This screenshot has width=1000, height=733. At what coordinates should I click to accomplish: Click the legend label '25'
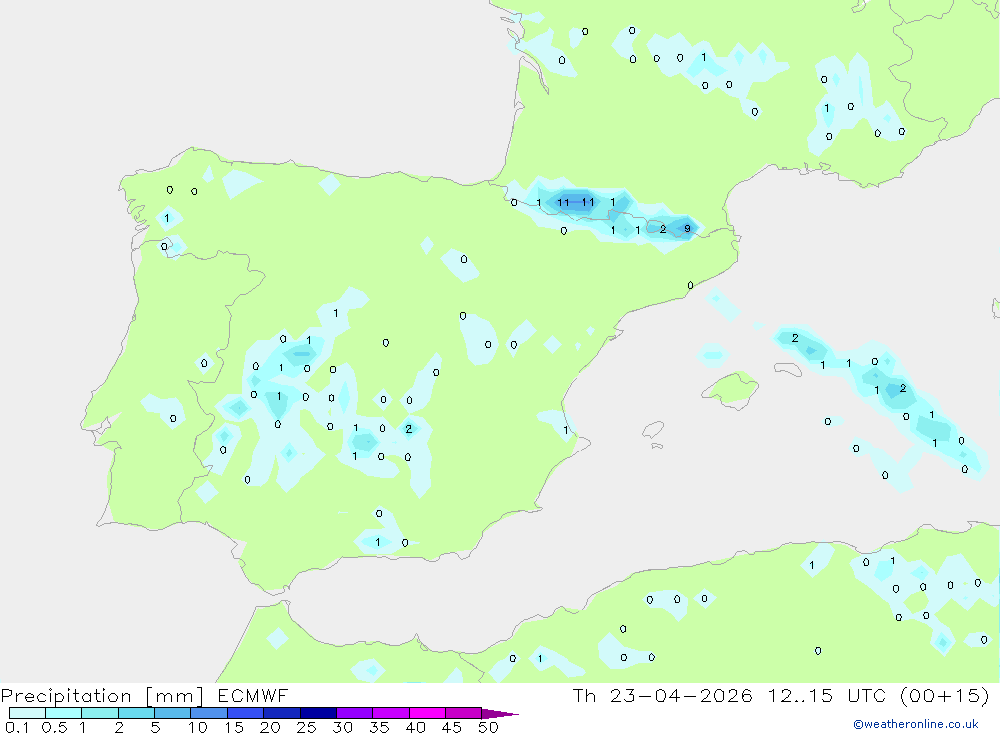click(x=306, y=727)
